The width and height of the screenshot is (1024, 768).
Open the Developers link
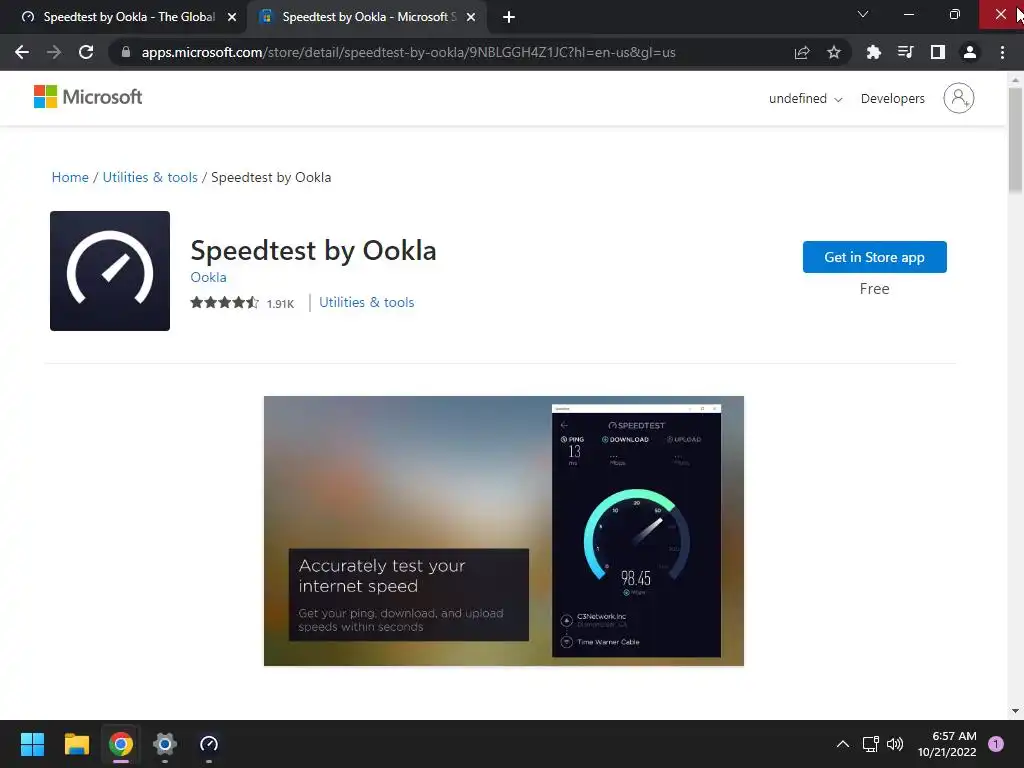coord(892,99)
